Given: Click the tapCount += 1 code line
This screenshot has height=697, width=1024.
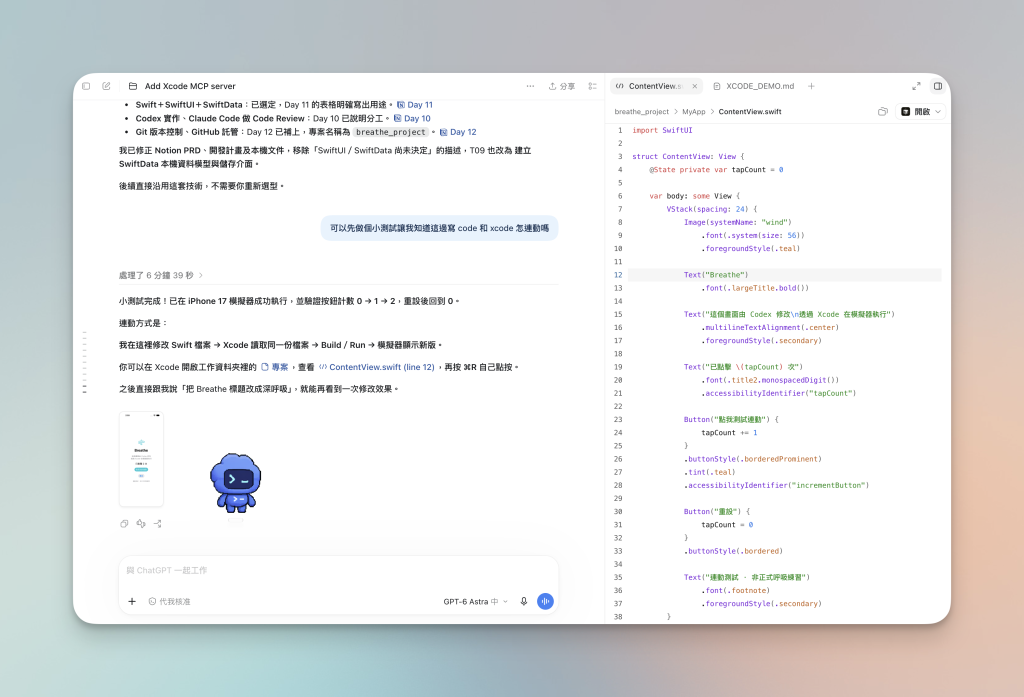Looking at the screenshot, I should click(729, 432).
